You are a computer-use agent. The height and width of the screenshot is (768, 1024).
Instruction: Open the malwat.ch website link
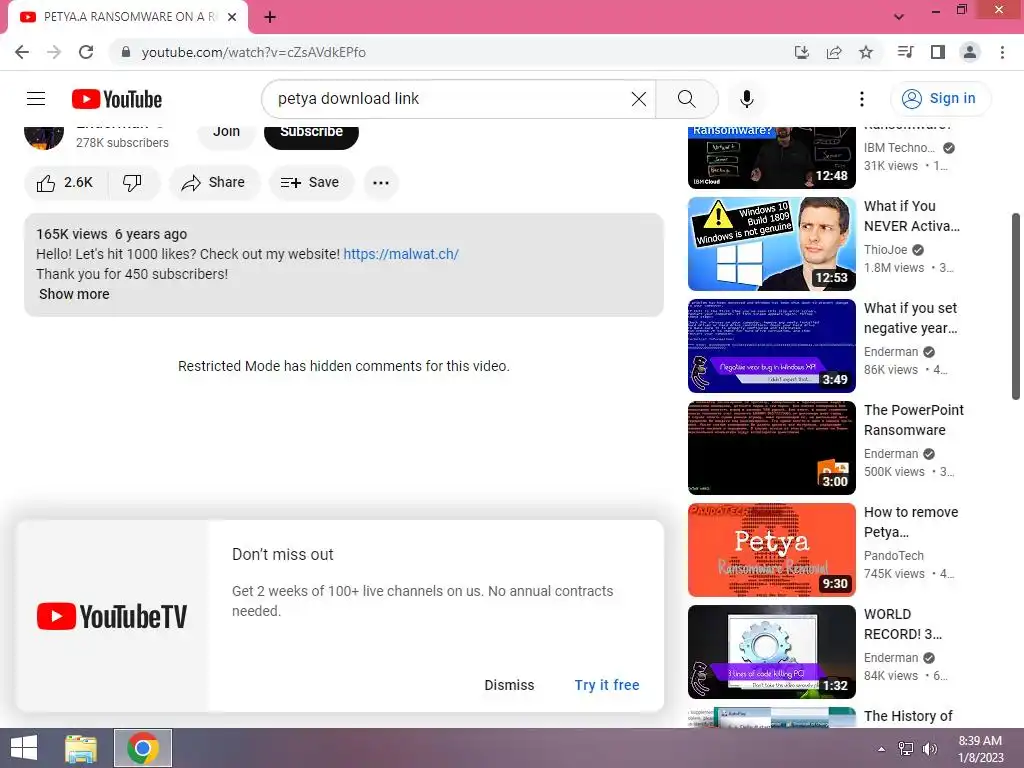click(401, 254)
